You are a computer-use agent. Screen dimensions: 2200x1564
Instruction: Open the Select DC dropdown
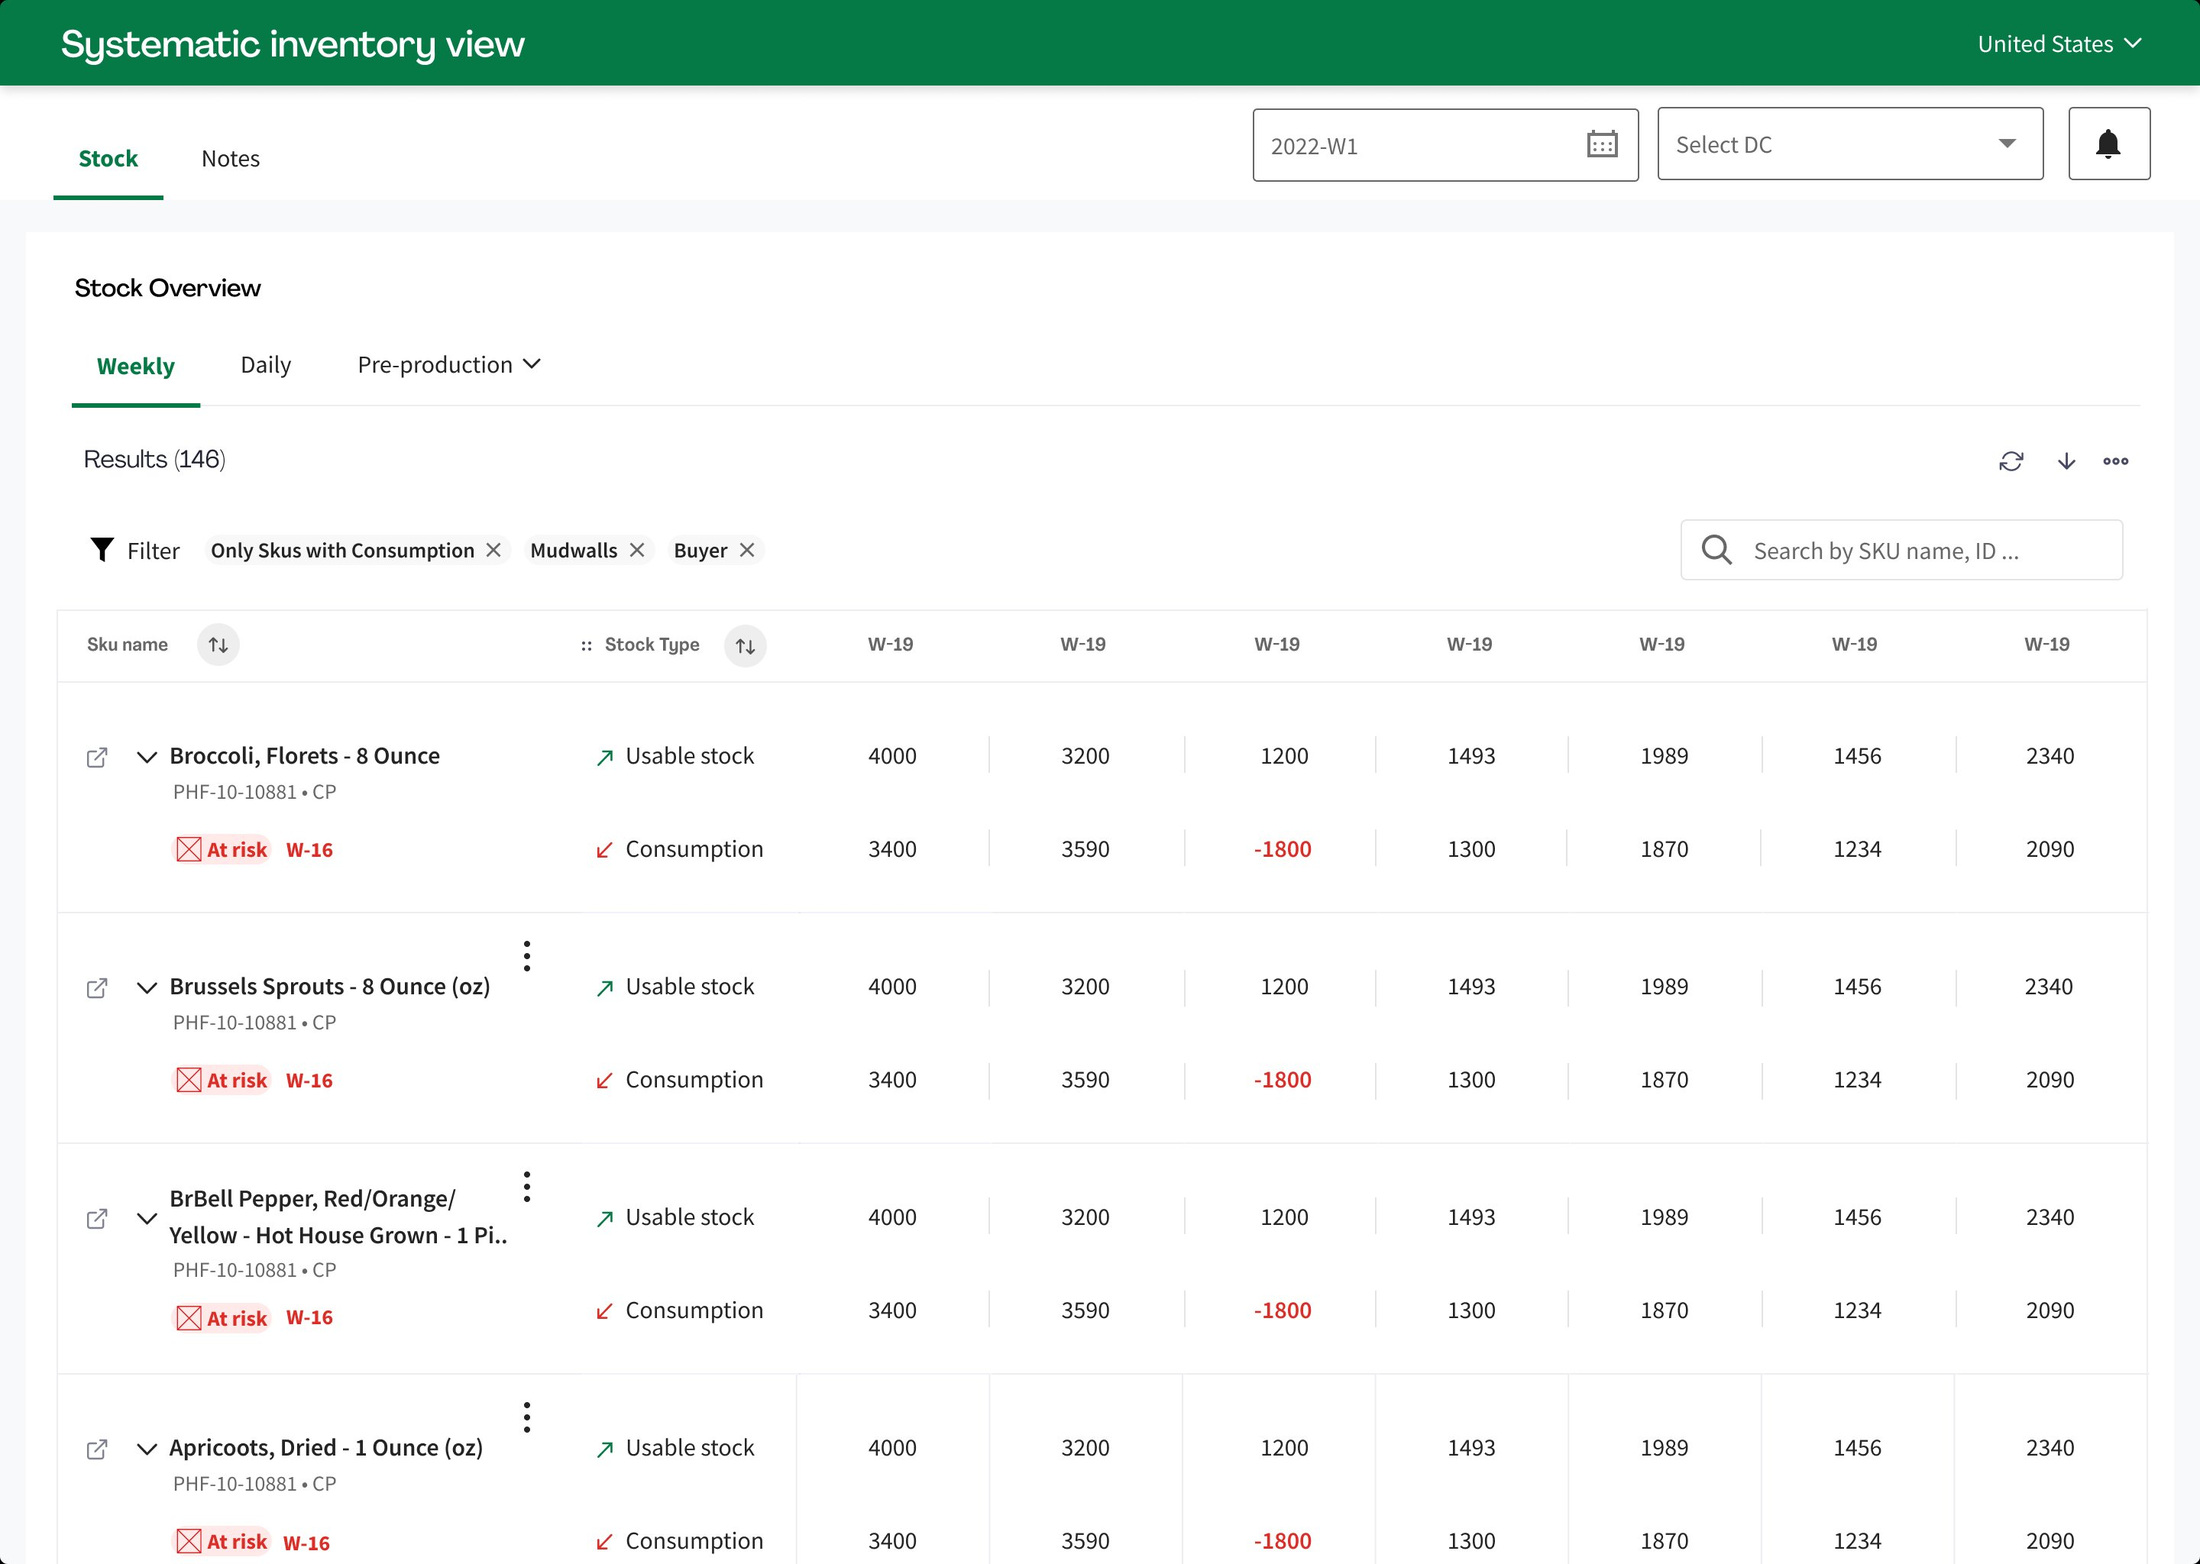pyautogui.click(x=1850, y=144)
